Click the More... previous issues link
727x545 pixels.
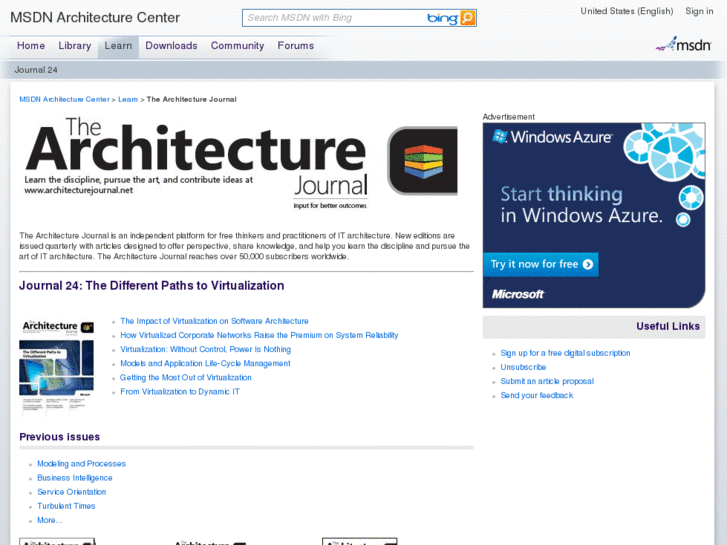49,520
